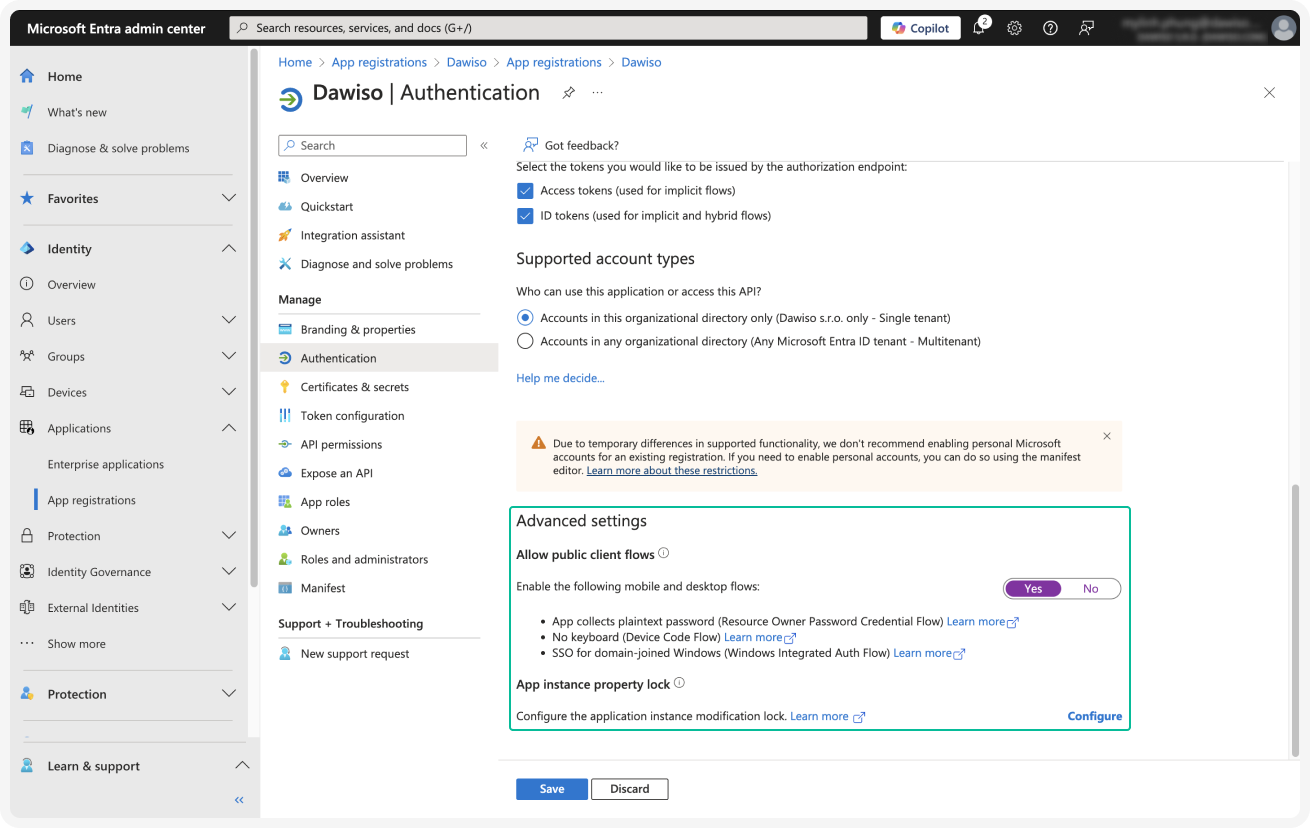The image size is (1310, 828).
Task: Click the feedback person icon in header
Action: (x=1086, y=28)
